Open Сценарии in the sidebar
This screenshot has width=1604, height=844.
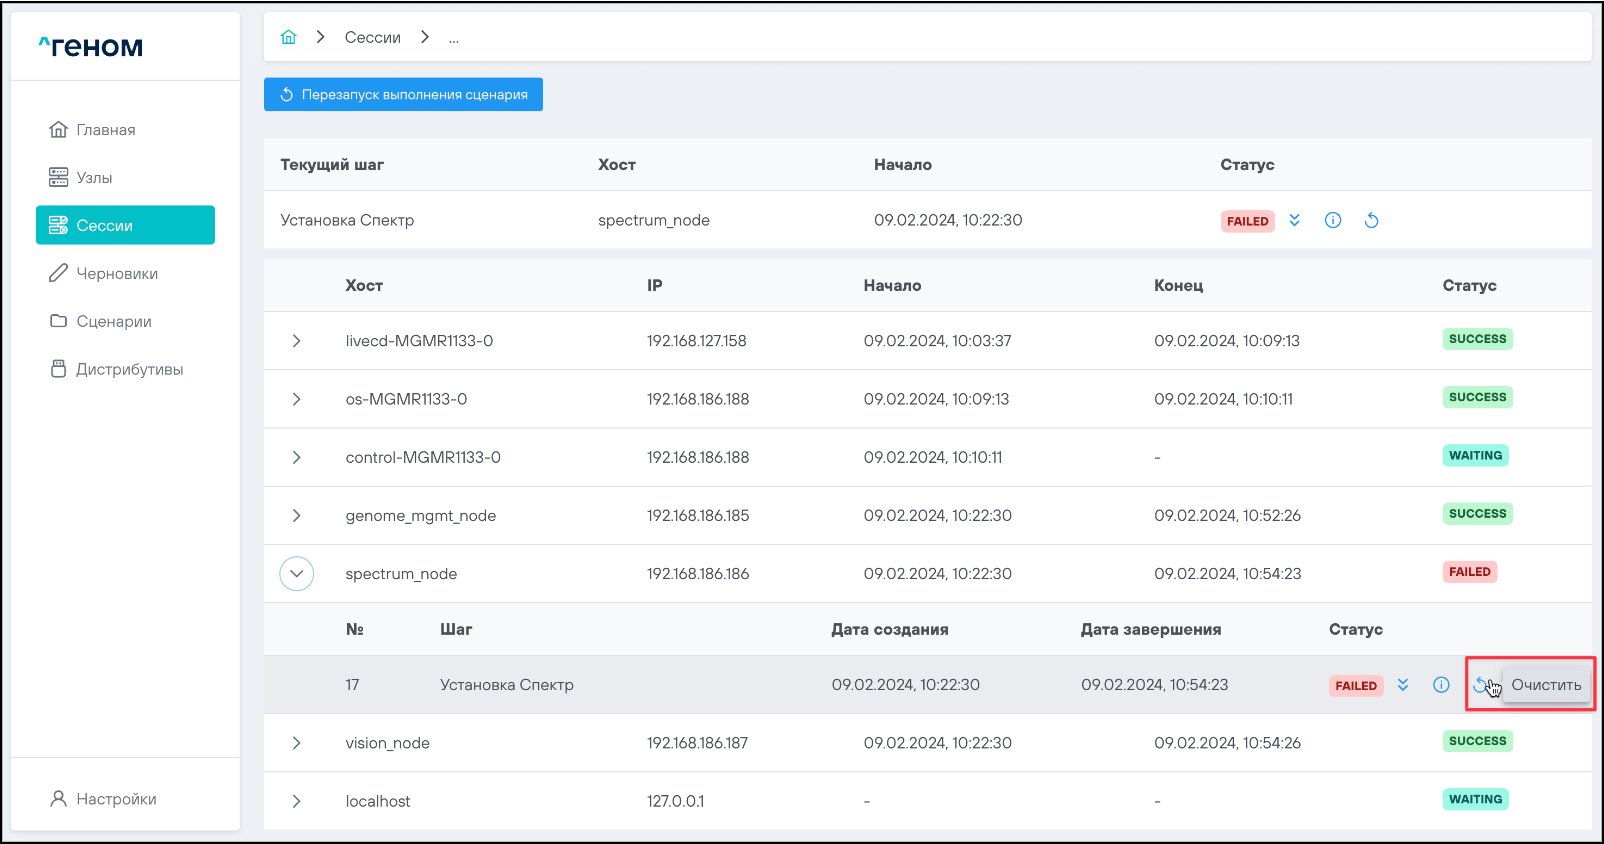tap(113, 321)
